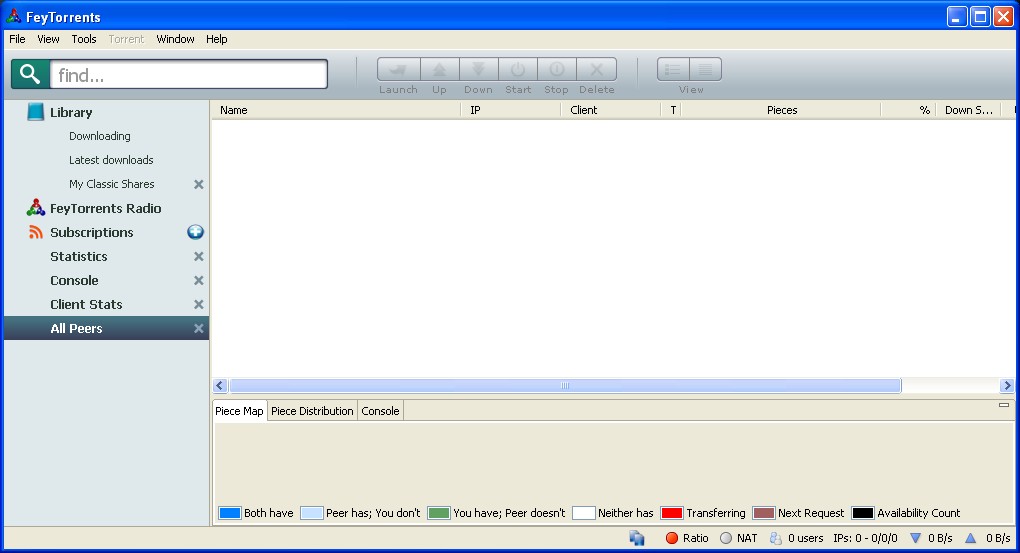Open Console in the sidebar
Screen dimensions: 1020x553
[x=74, y=280]
